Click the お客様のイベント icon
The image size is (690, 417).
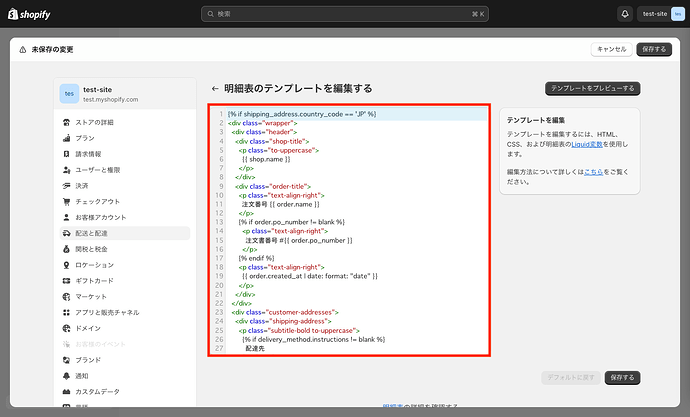[x=66, y=344]
